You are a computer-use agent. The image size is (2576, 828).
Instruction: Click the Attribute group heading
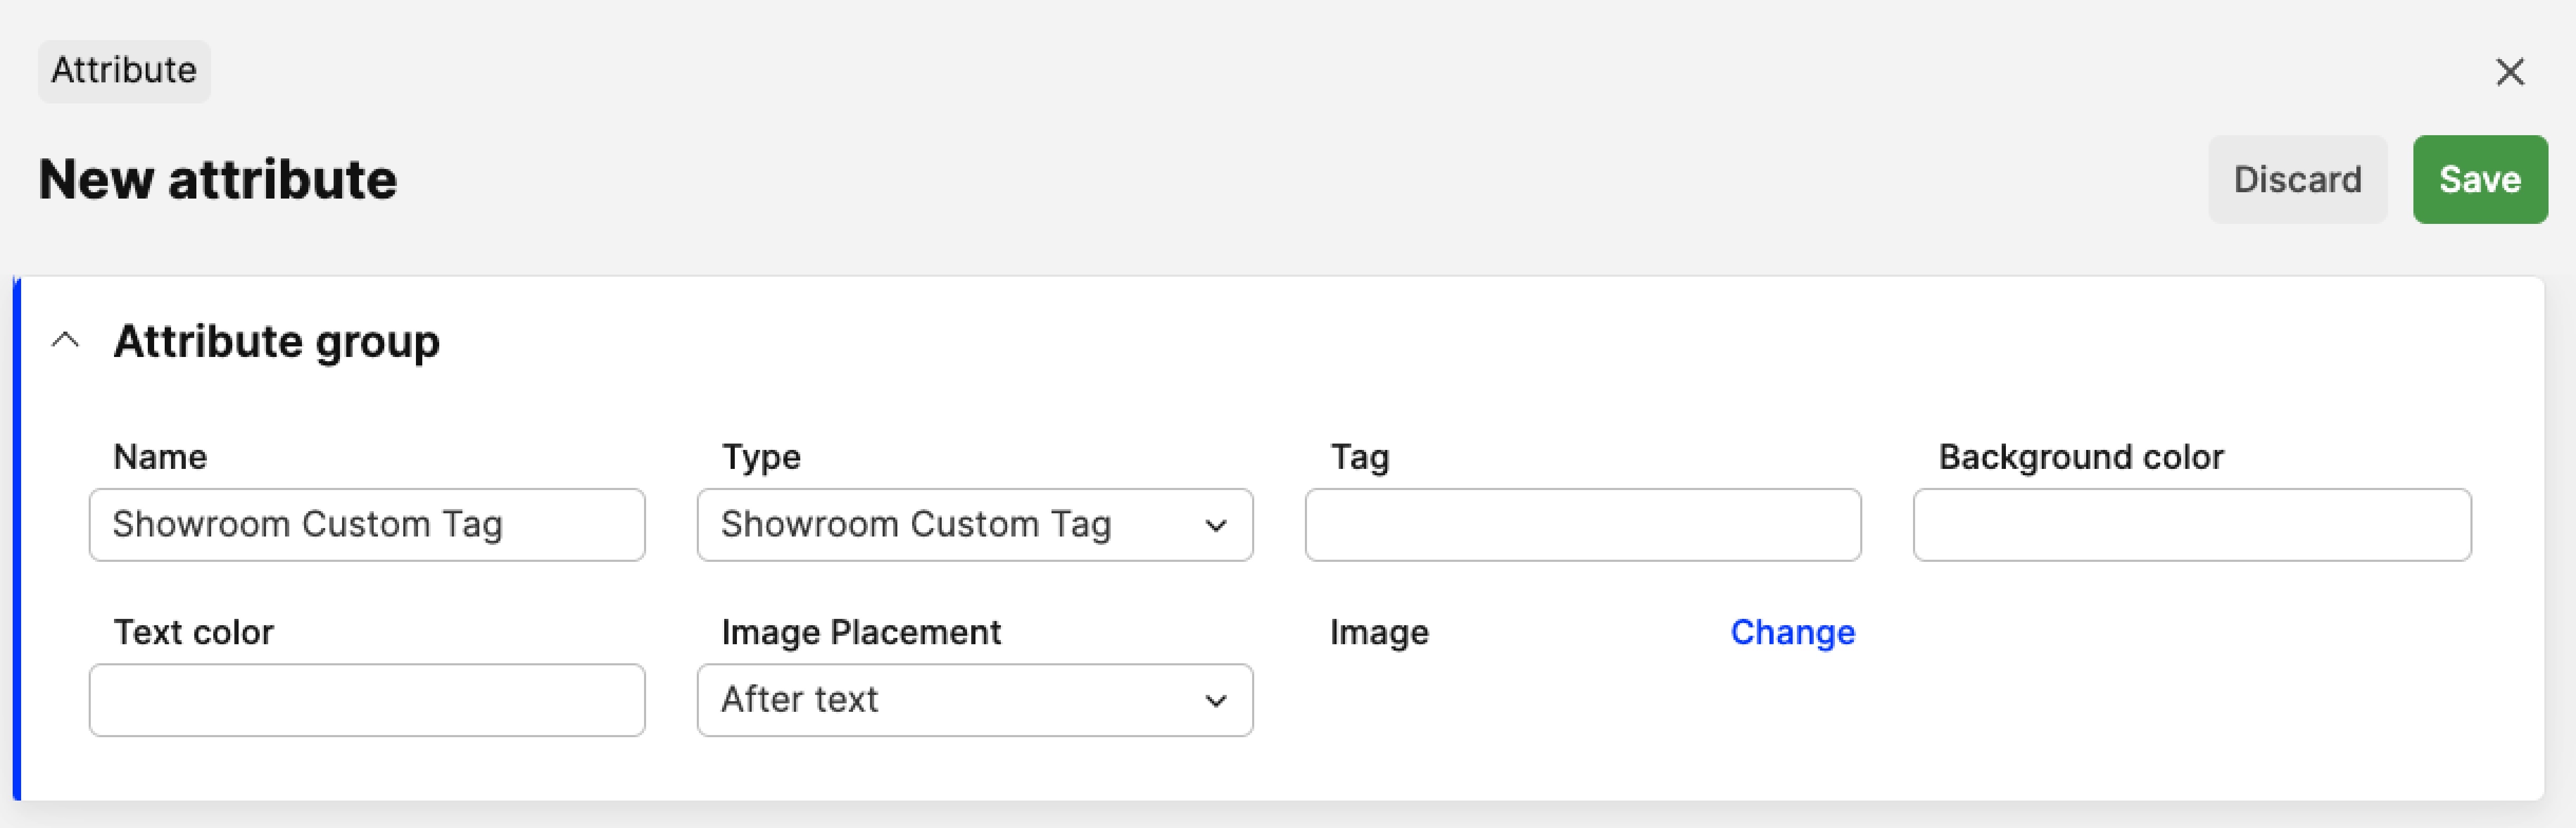tap(276, 341)
